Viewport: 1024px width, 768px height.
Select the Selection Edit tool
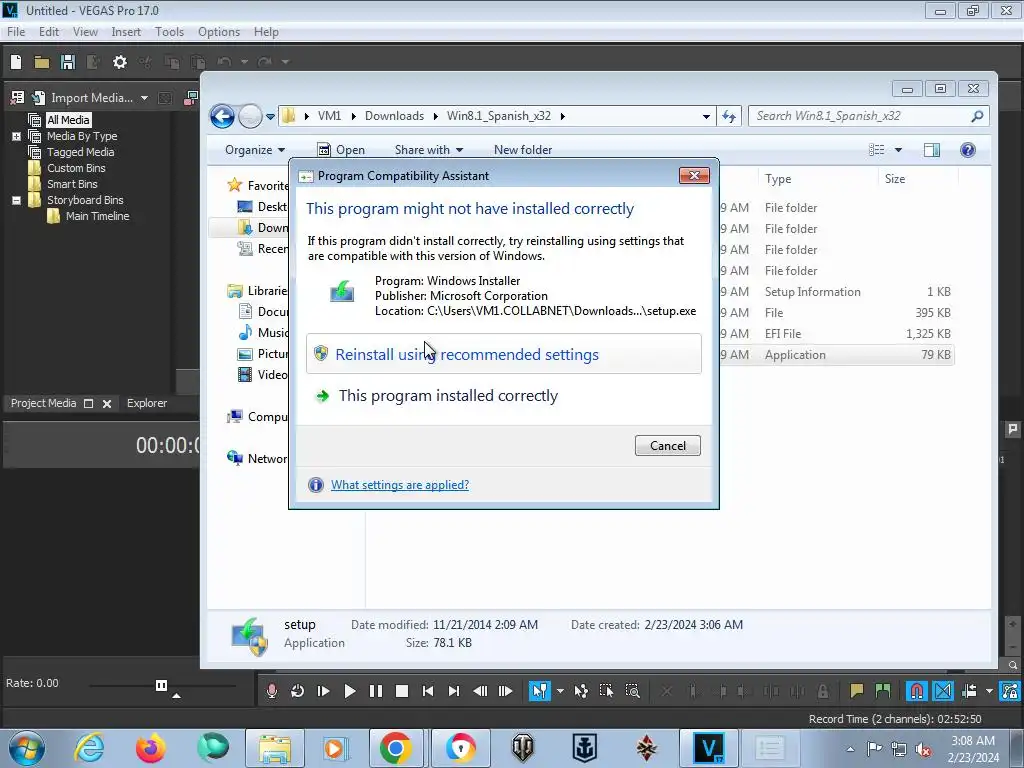pyautogui.click(x=606, y=691)
